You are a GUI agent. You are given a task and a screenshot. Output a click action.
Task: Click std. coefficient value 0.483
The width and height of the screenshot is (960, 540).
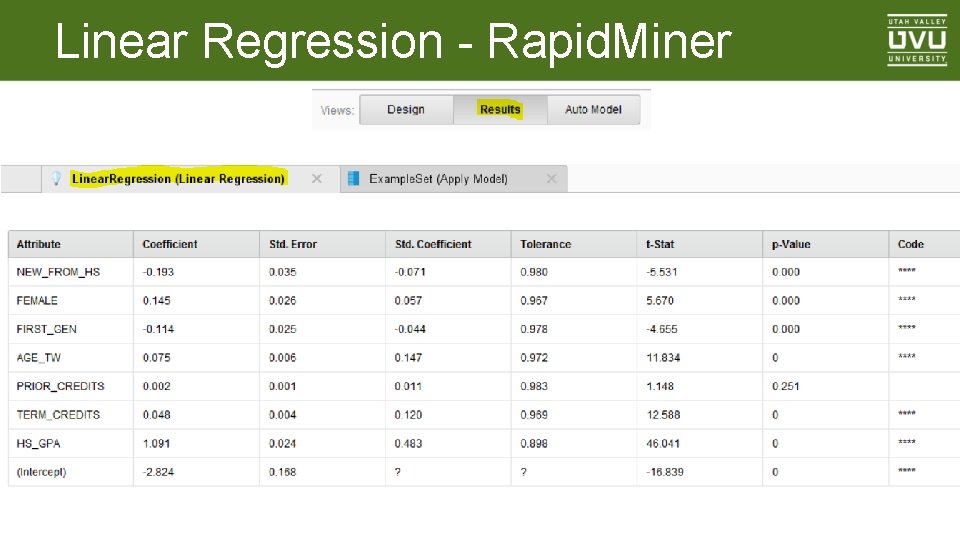[x=408, y=443]
